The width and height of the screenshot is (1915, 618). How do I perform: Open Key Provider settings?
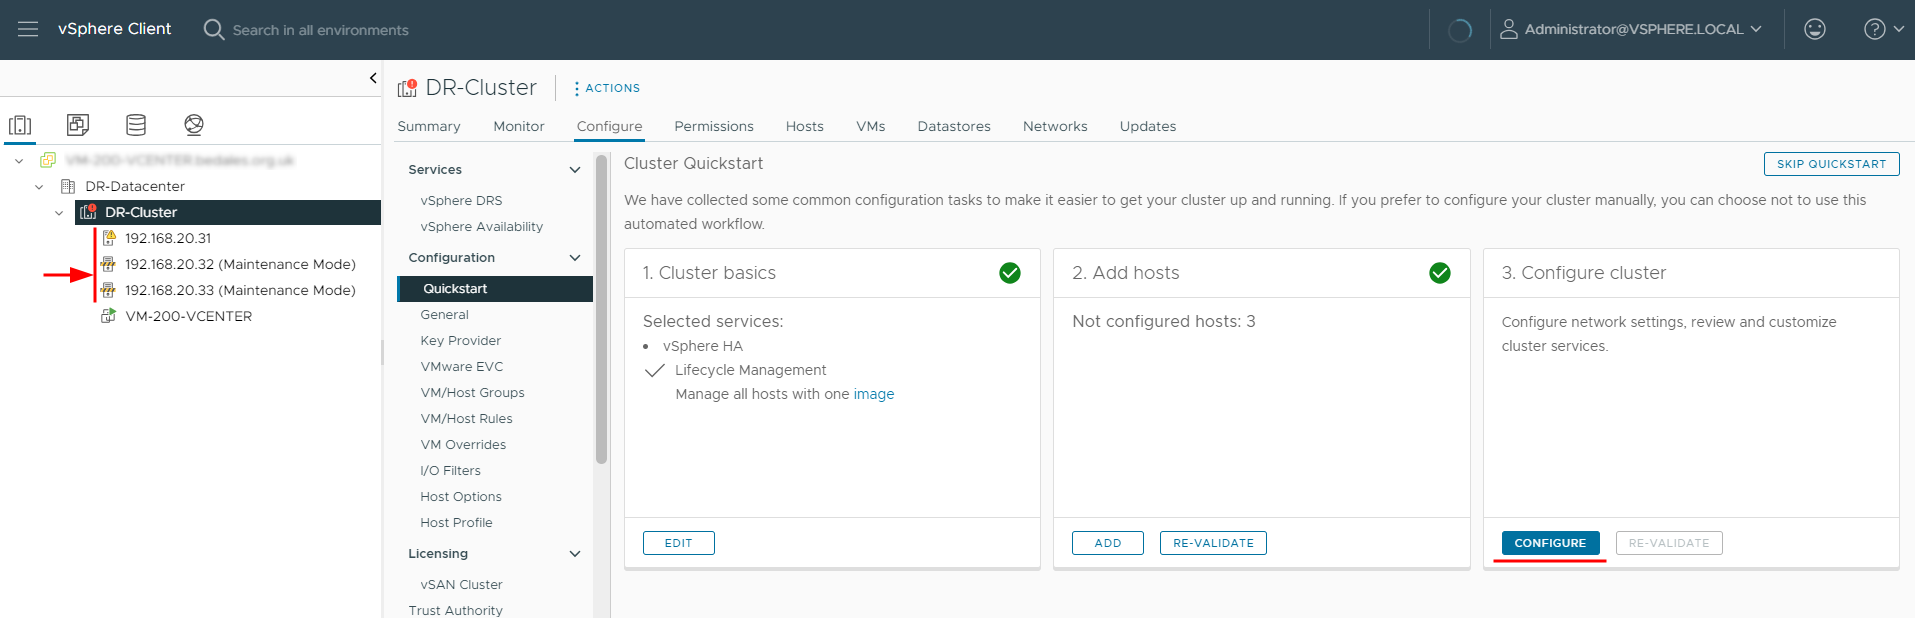(x=461, y=341)
